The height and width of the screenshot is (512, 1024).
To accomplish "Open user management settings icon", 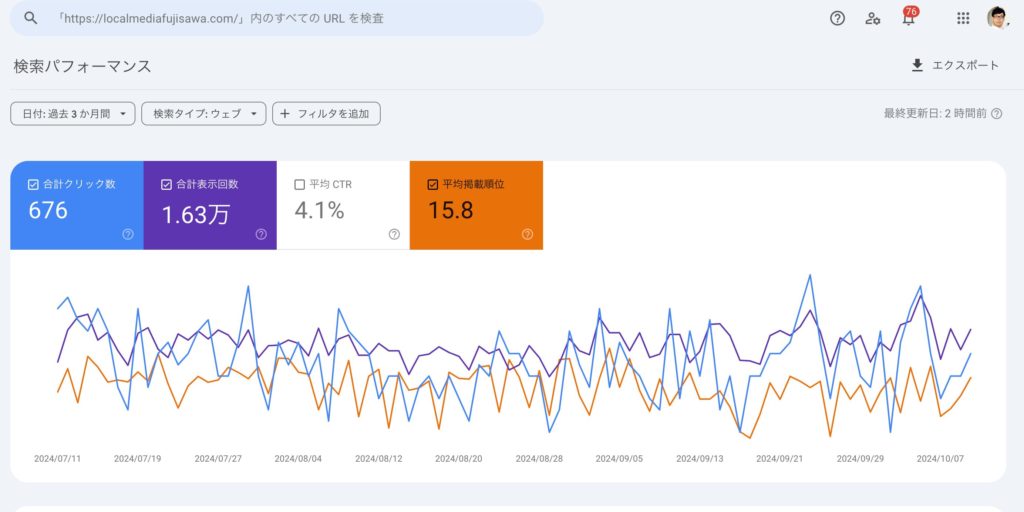I will coord(873,18).
